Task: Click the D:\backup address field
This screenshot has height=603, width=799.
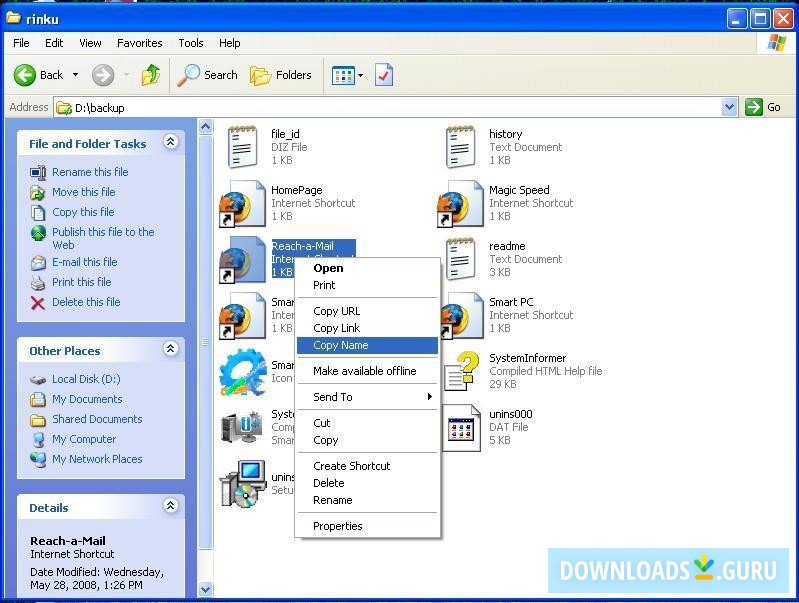Action: click(x=387, y=108)
